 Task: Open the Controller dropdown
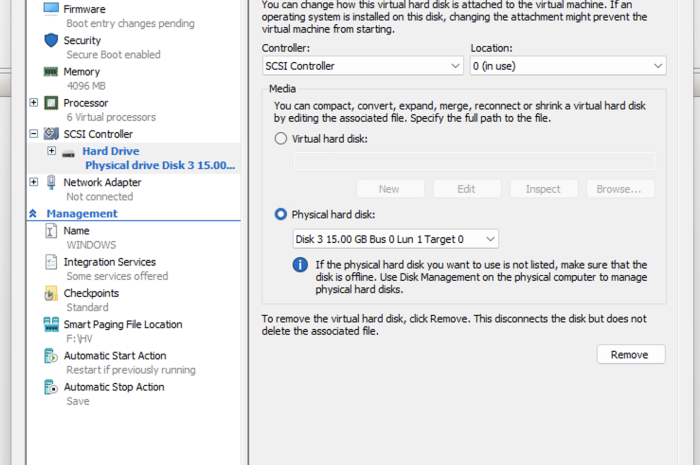point(362,66)
